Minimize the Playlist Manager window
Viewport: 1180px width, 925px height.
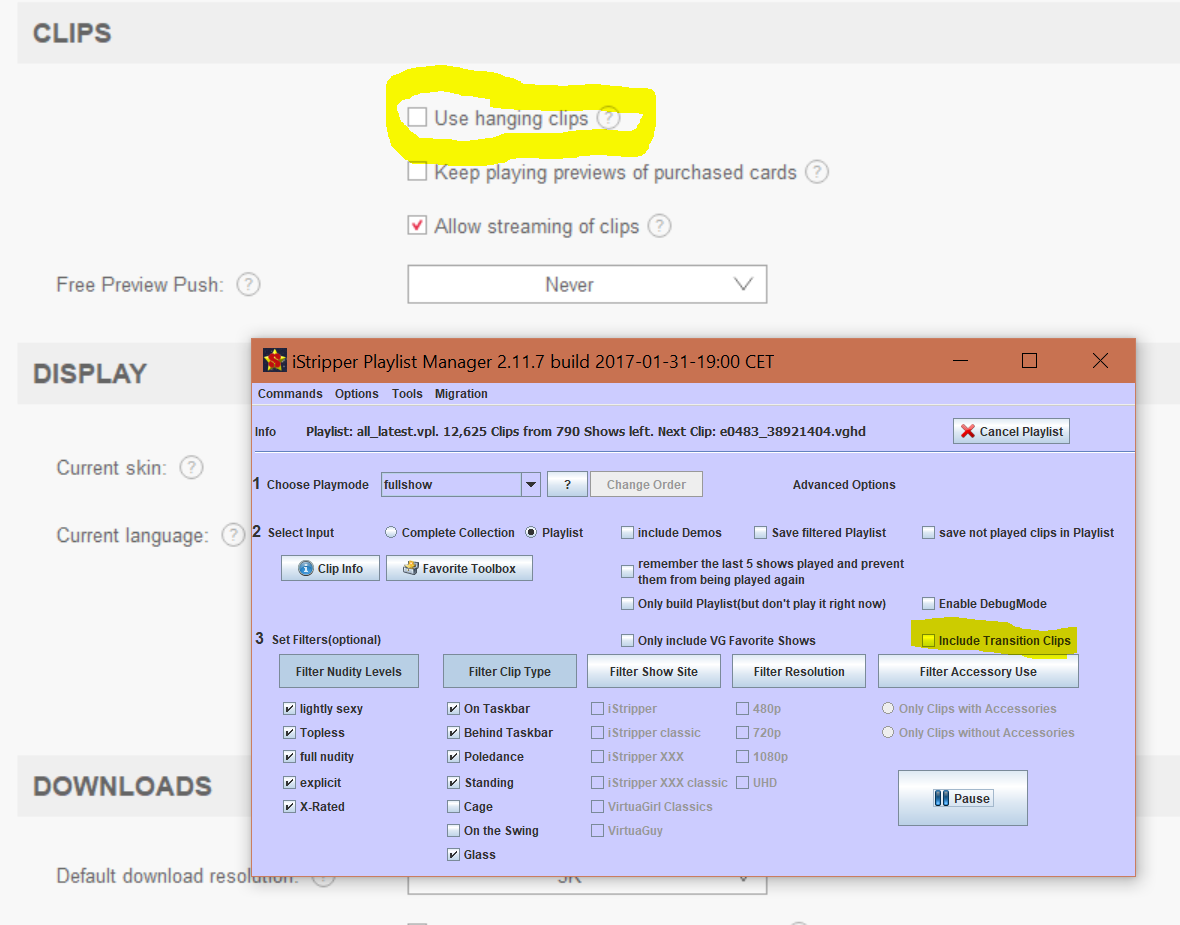click(x=960, y=361)
